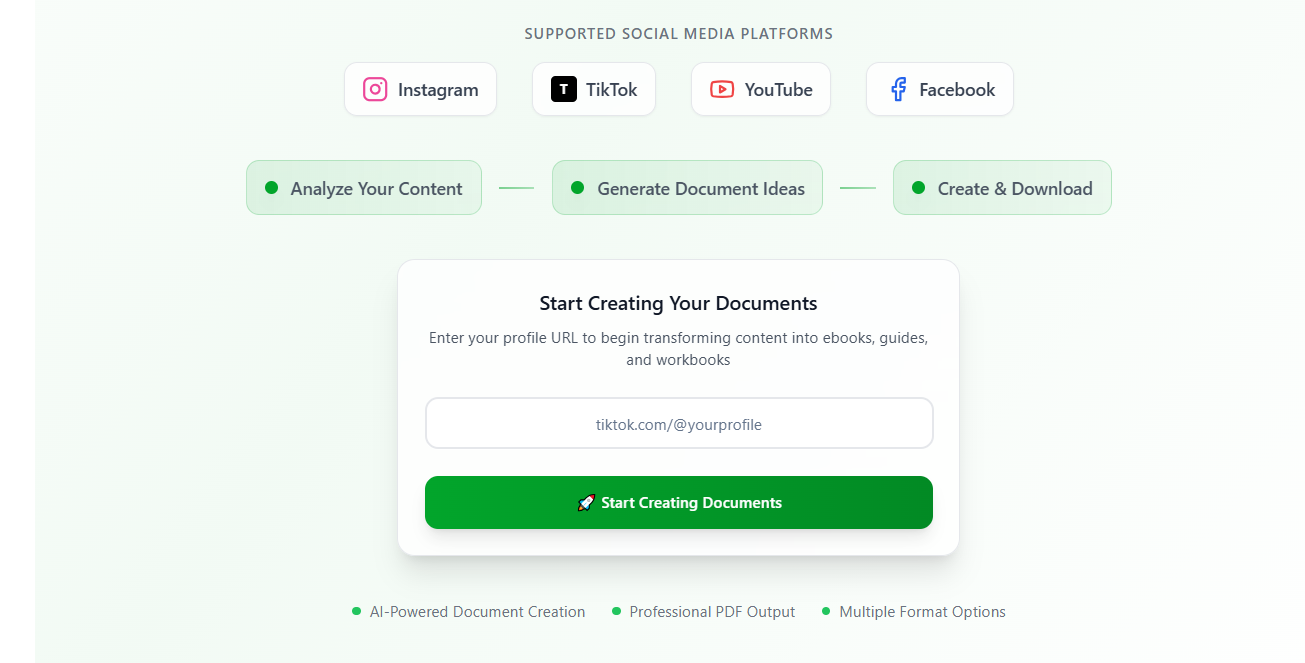Click the green dot beside Generate Document Ideas

pos(577,188)
